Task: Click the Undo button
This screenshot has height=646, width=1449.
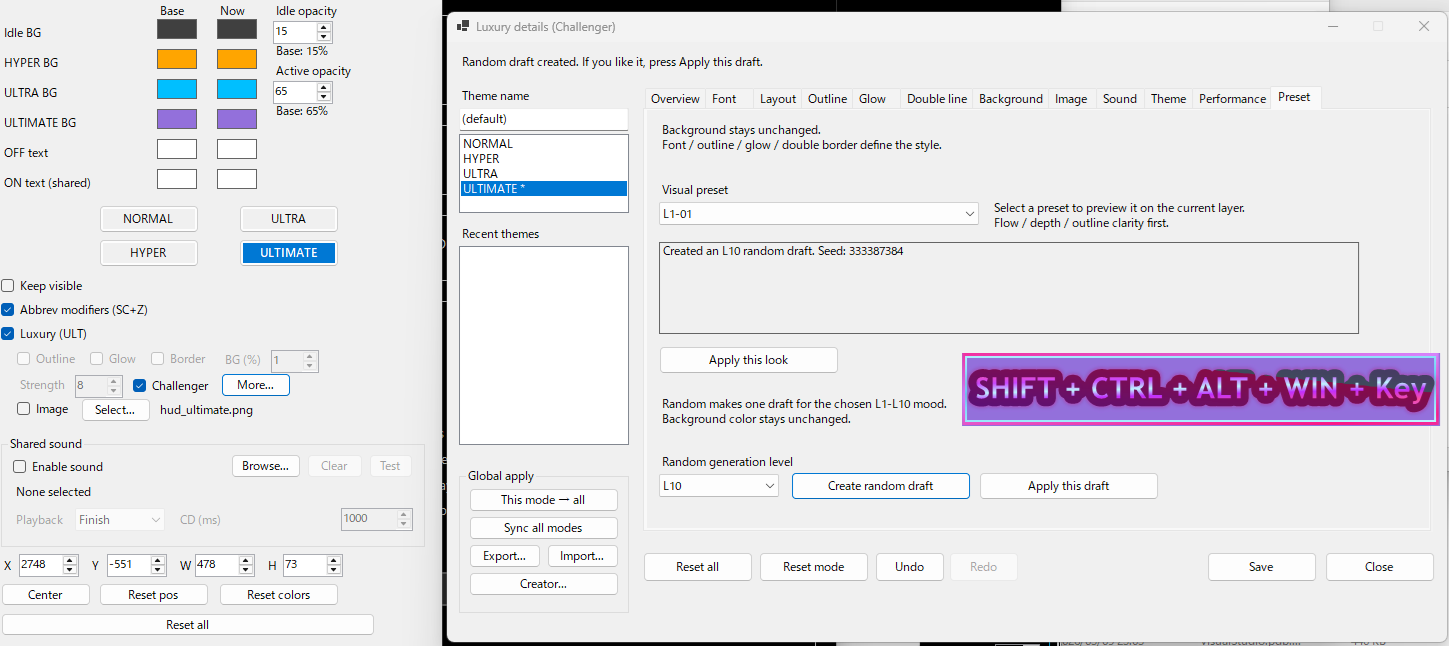Action: pos(909,567)
